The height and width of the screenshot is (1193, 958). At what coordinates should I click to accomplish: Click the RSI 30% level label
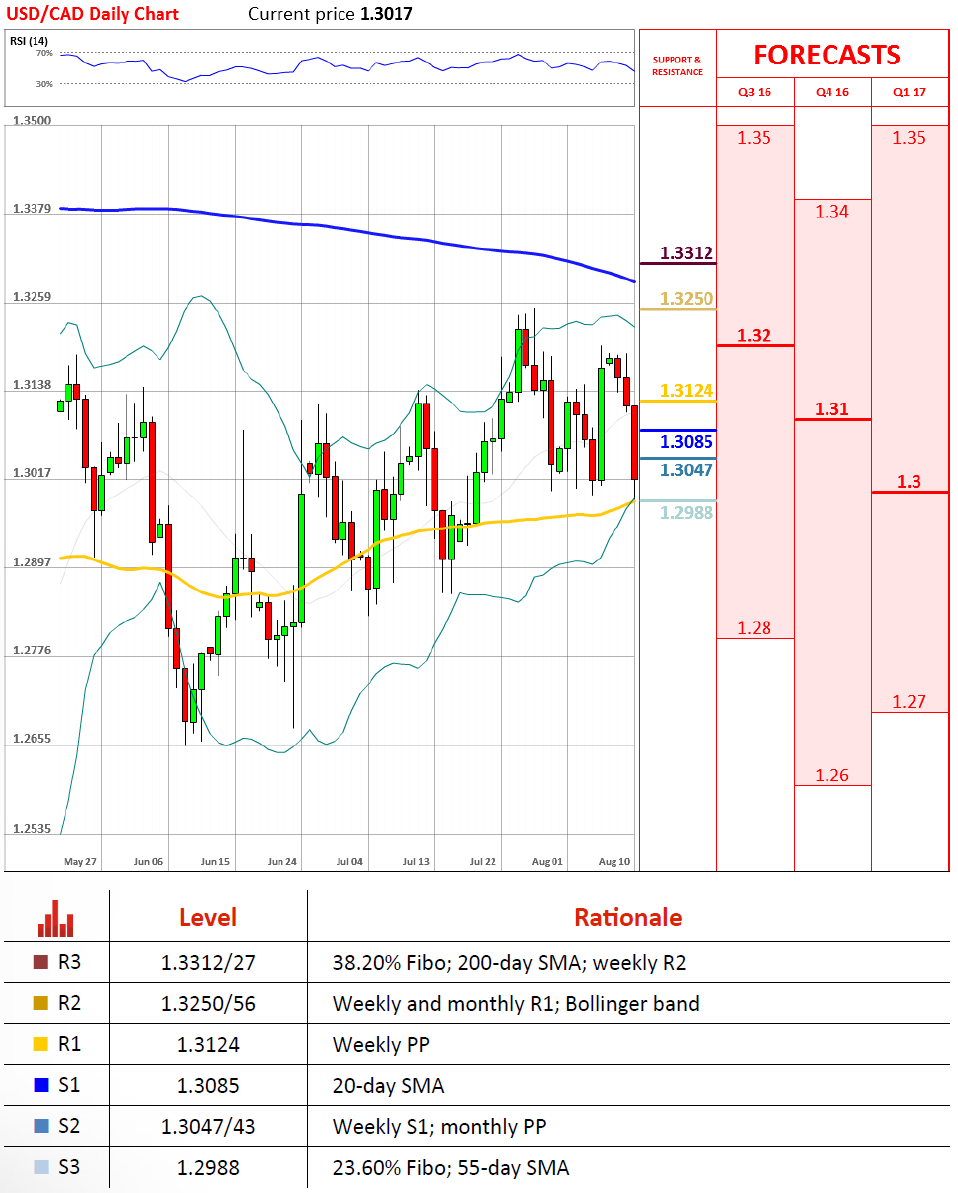coord(44,84)
